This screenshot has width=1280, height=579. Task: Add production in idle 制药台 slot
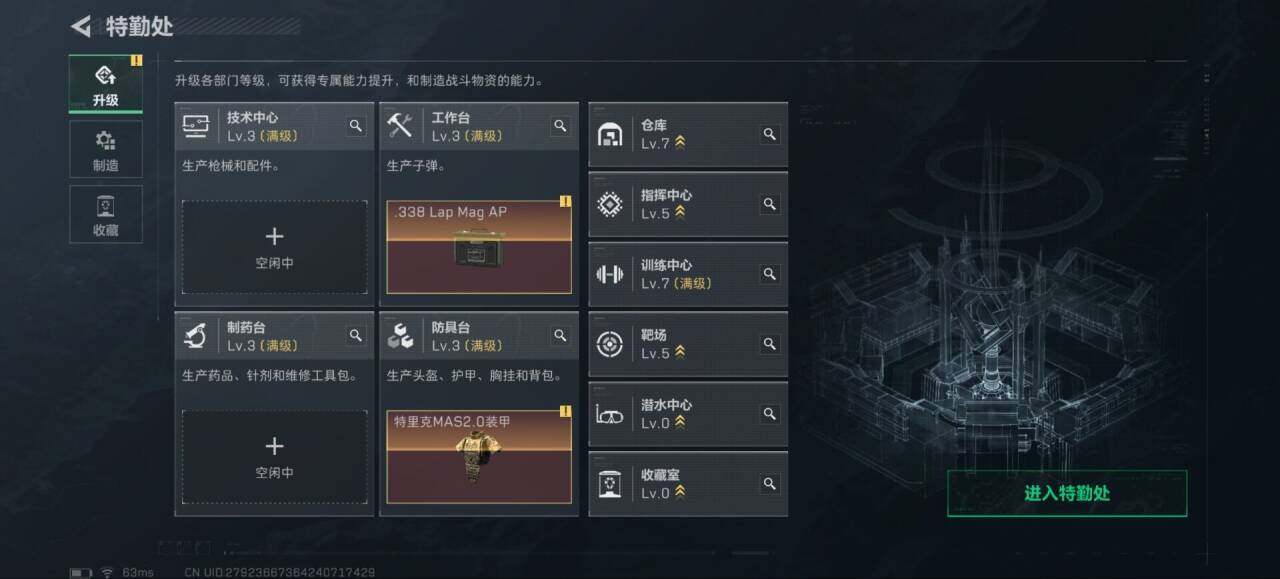click(274, 457)
